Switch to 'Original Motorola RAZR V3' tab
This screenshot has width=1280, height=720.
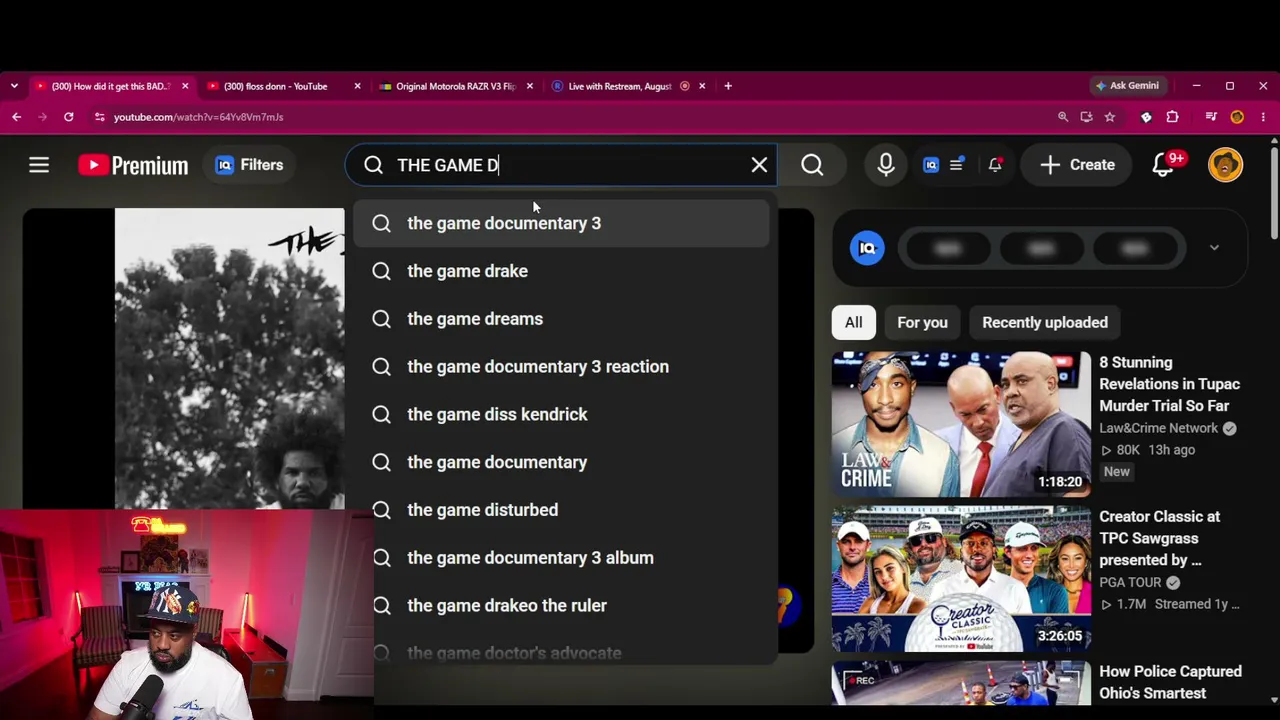tap(457, 86)
